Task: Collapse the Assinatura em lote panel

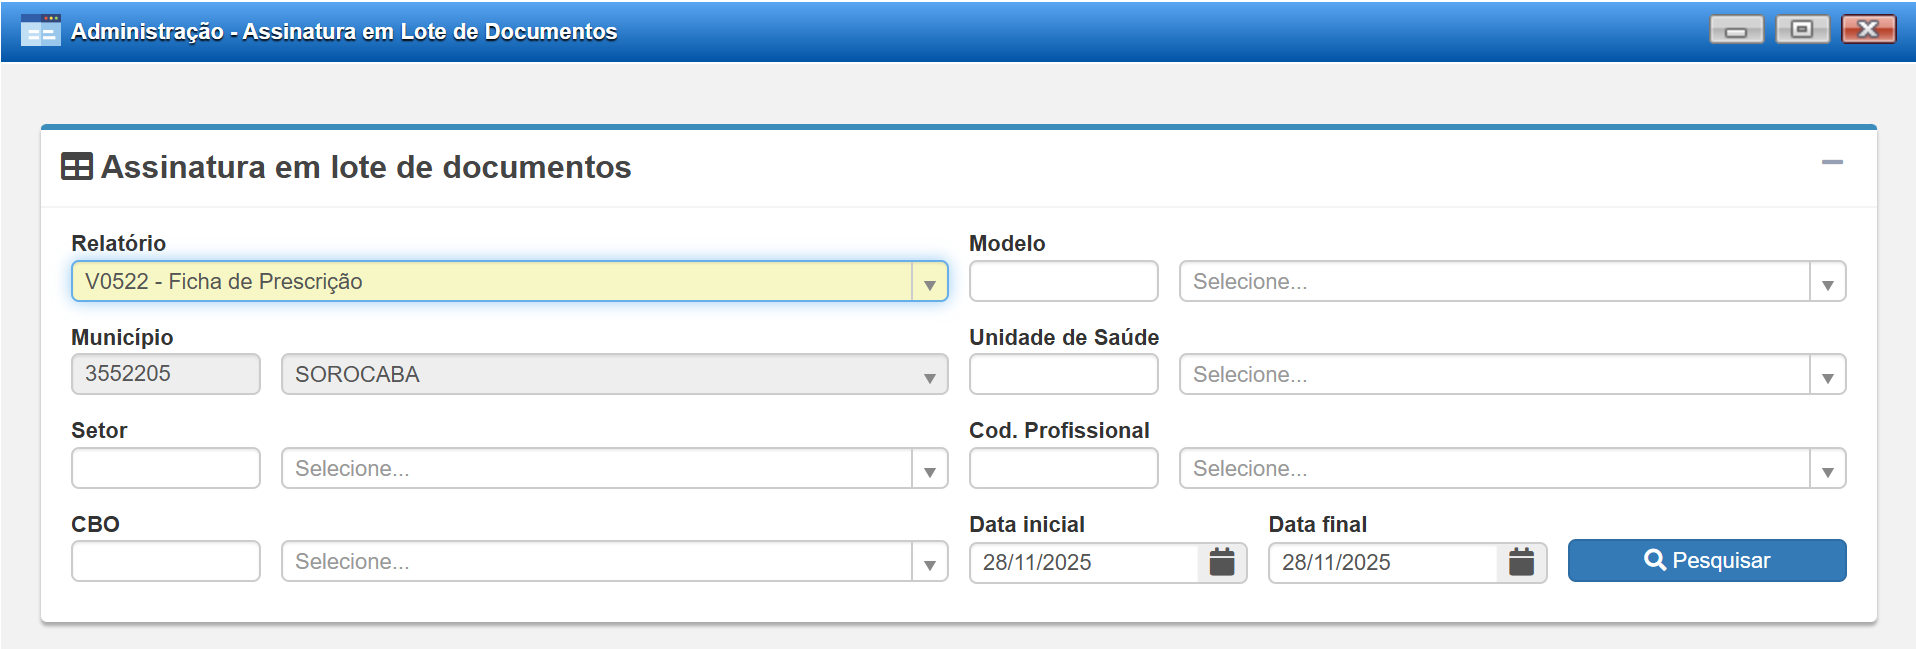Action: click(x=1831, y=162)
